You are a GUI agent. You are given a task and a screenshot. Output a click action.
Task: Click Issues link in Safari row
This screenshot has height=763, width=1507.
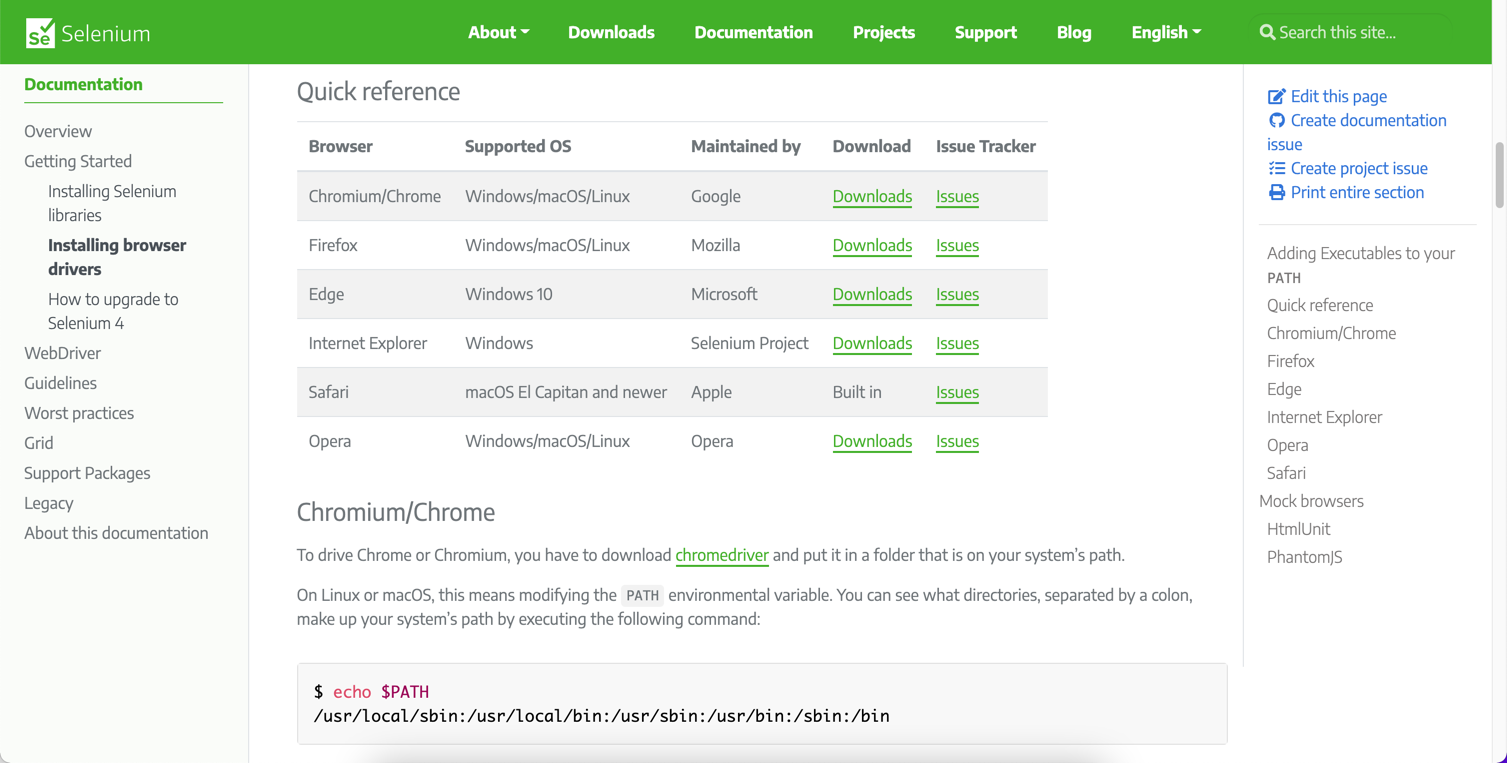click(957, 392)
